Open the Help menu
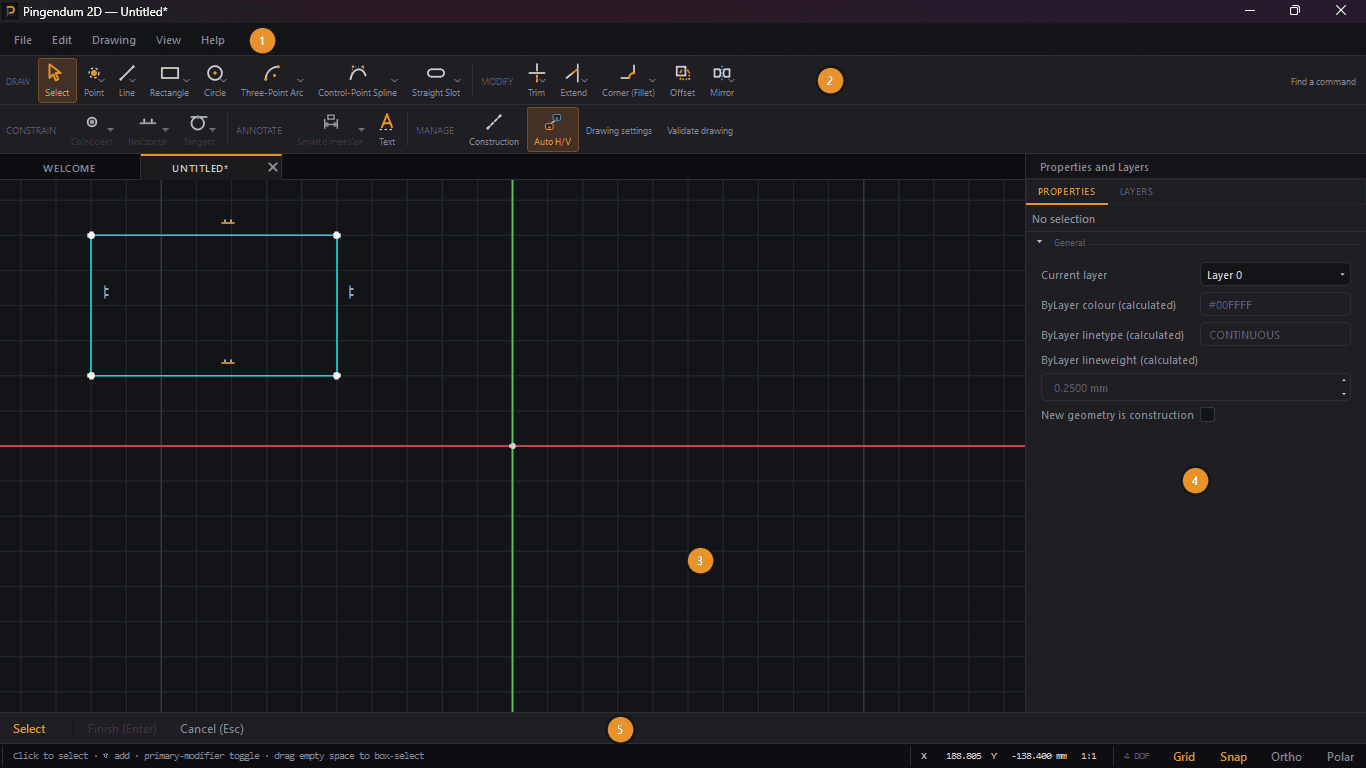This screenshot has height=768, width=1366. click(213, 40)
